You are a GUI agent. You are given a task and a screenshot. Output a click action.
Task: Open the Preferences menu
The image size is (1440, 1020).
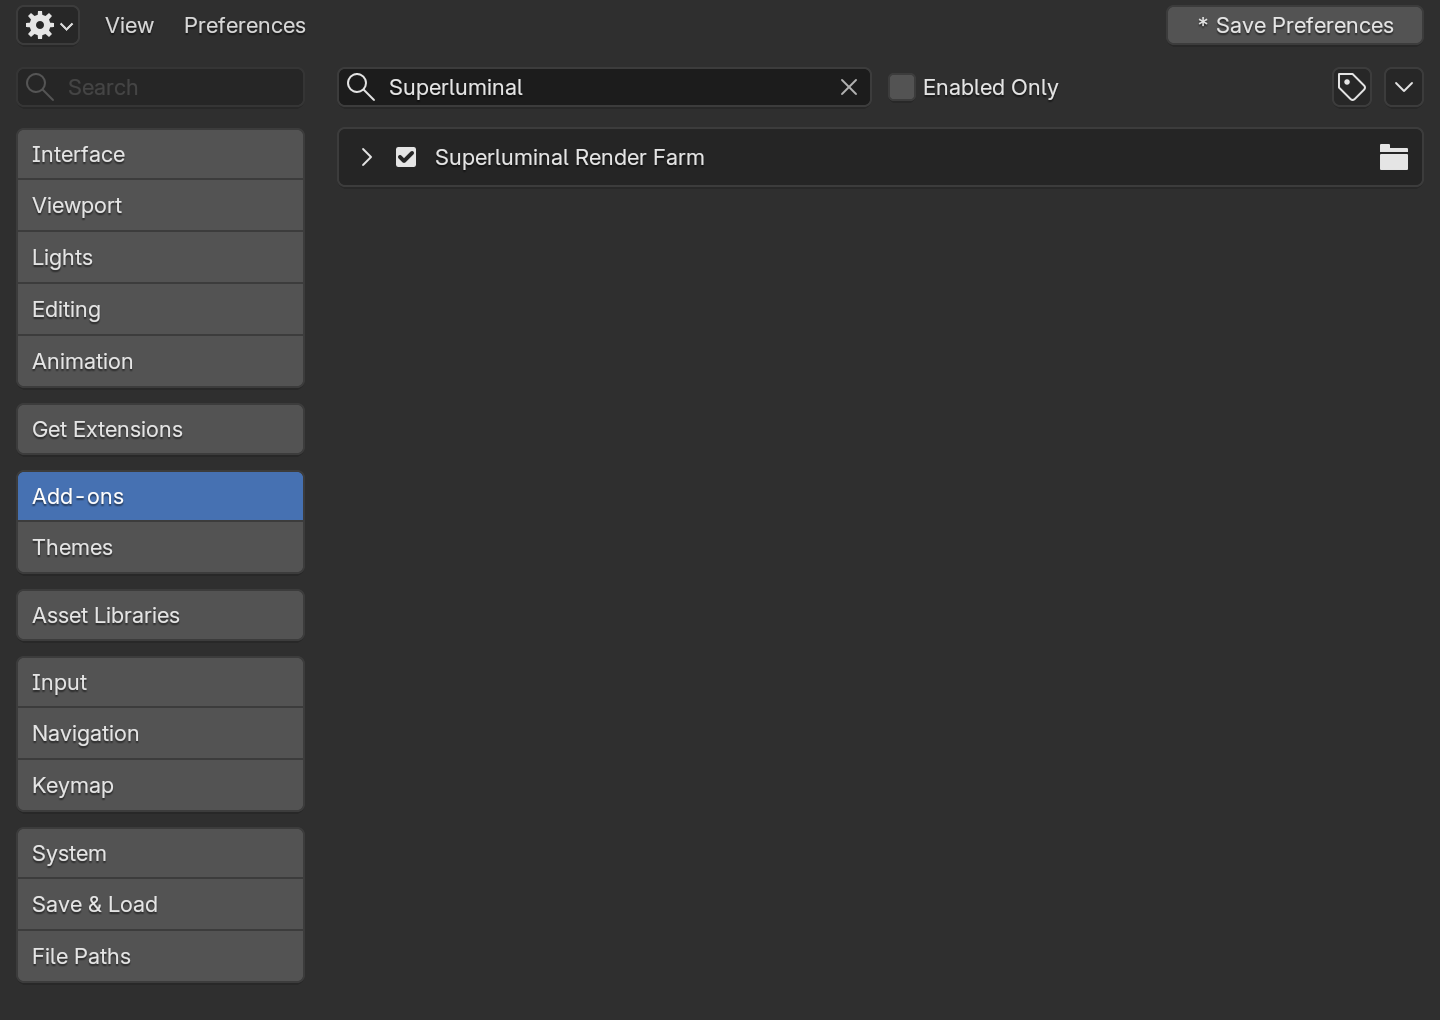click(x=245, y=25)
